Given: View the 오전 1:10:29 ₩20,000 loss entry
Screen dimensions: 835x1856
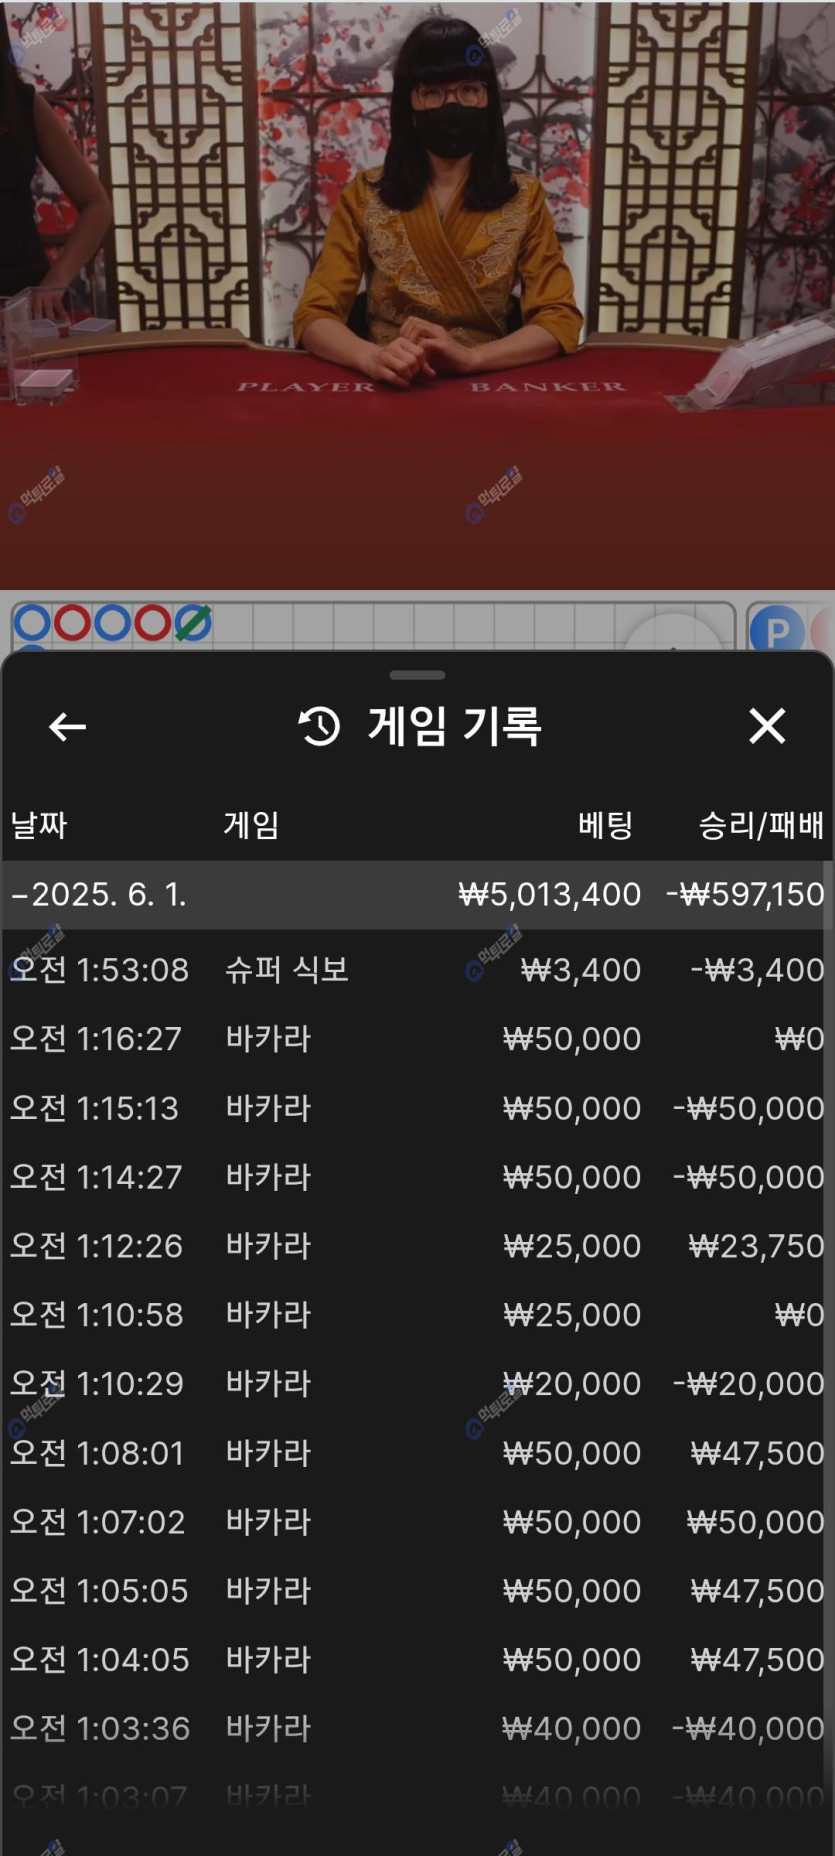Looking at the screenshot, I should (x=417, y=1384).
